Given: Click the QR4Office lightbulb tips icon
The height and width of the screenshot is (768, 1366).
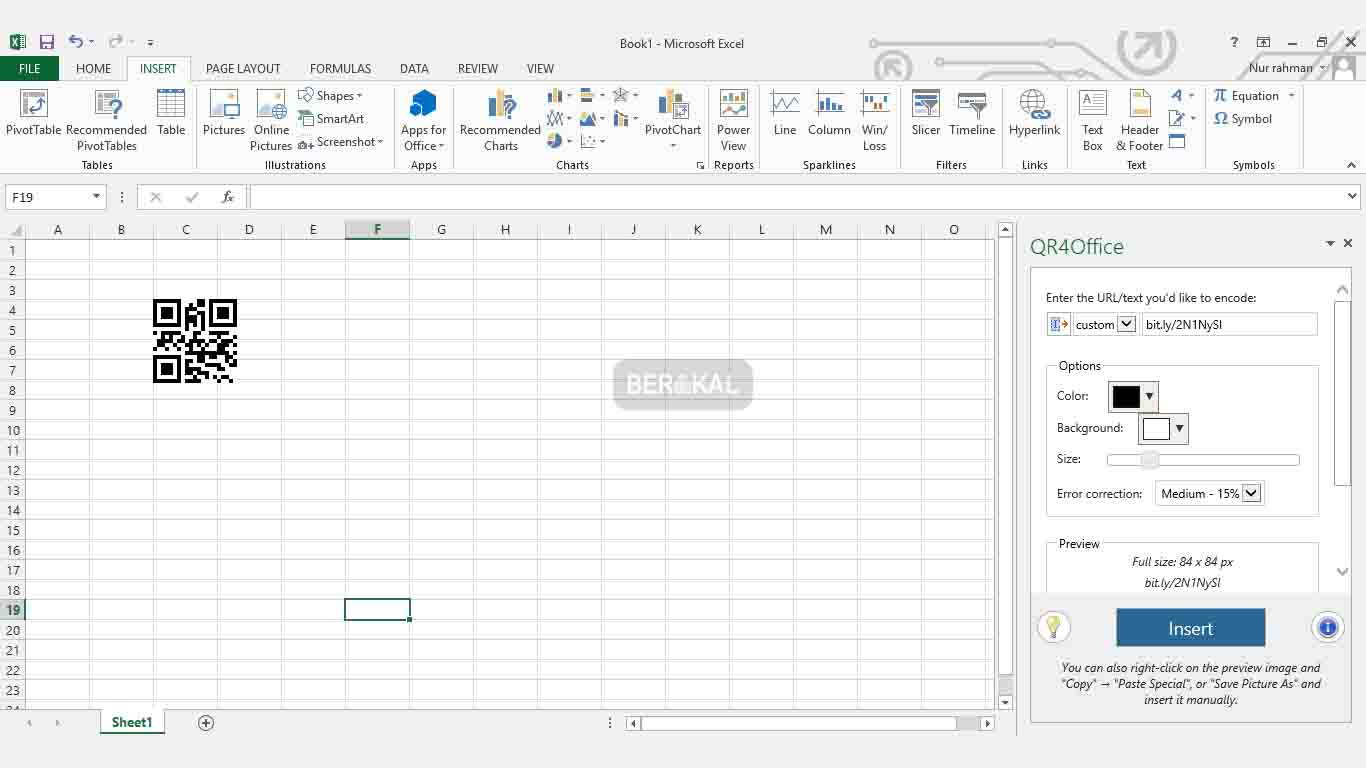Looking at the screenshot, I should tap(1053, 627).
